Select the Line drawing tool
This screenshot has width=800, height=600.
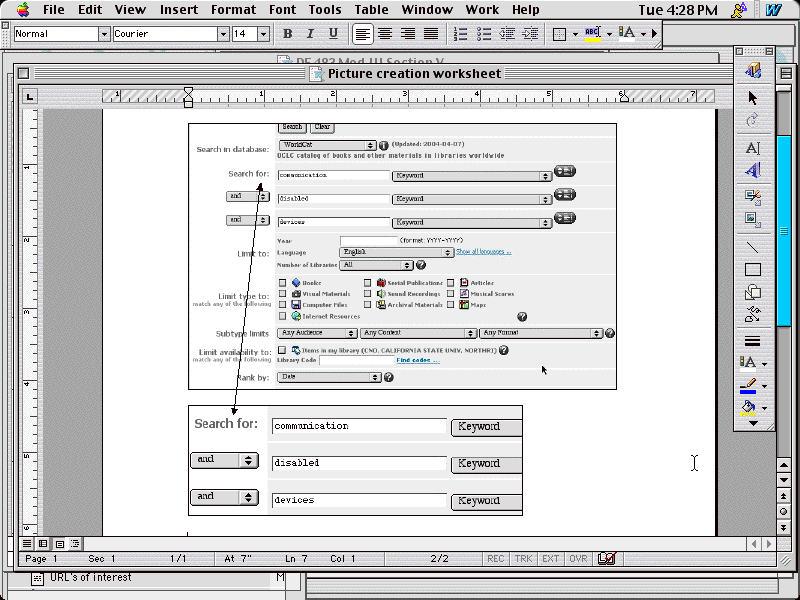[753, 247]
